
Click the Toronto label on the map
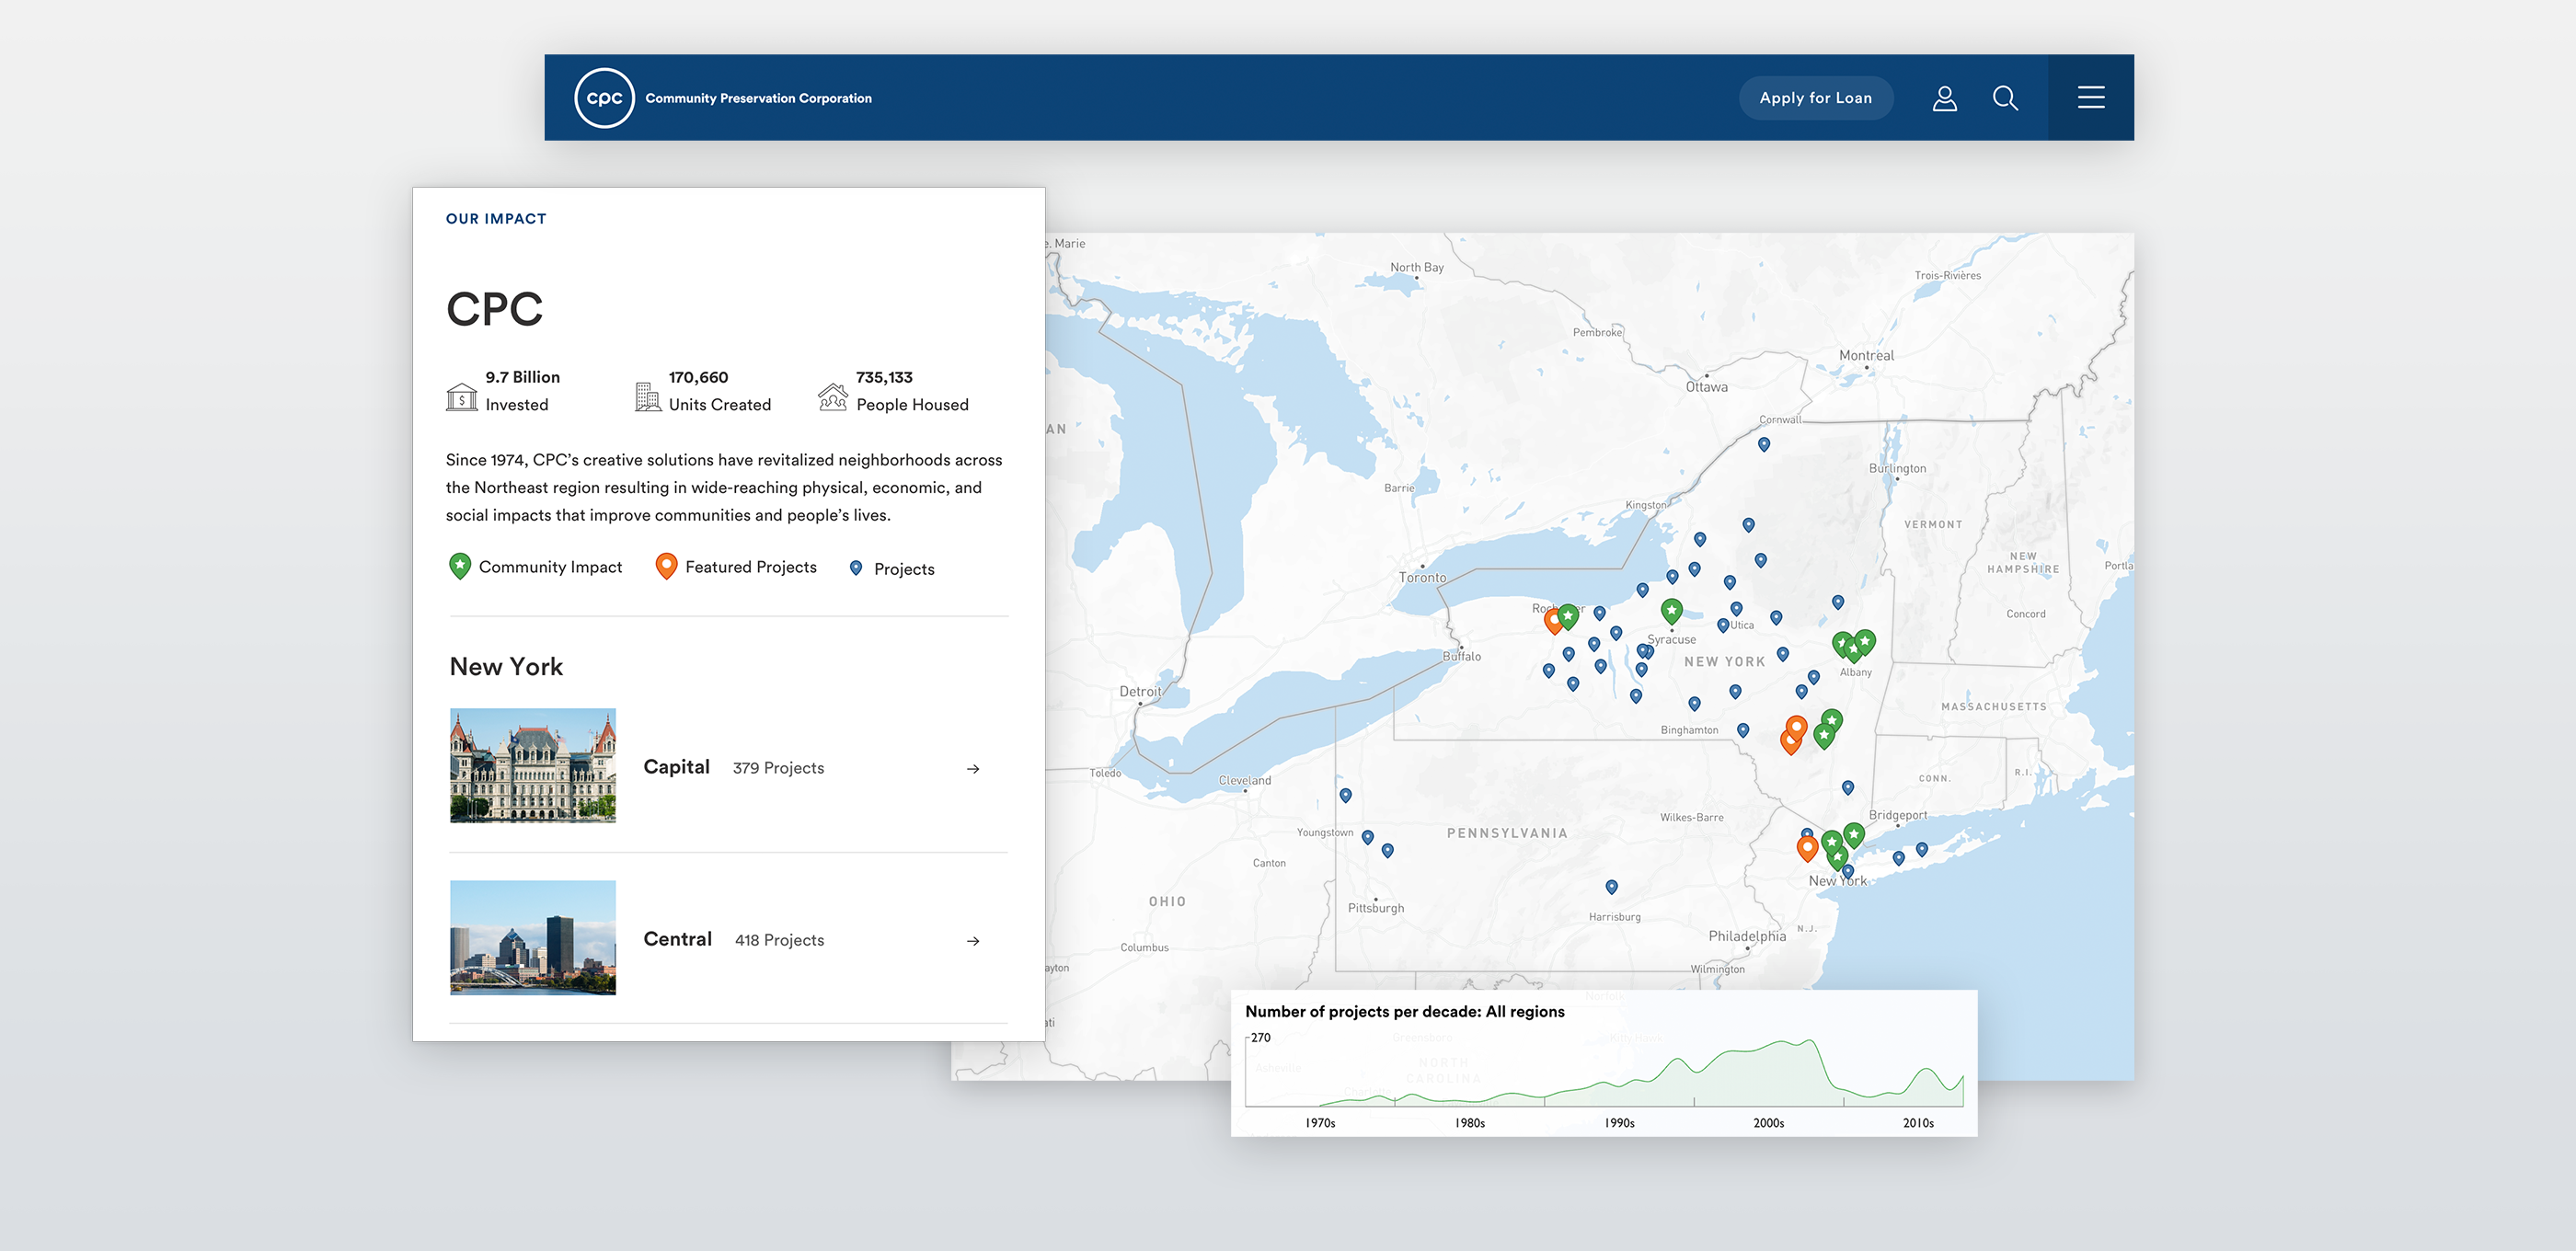point(1422,578)
